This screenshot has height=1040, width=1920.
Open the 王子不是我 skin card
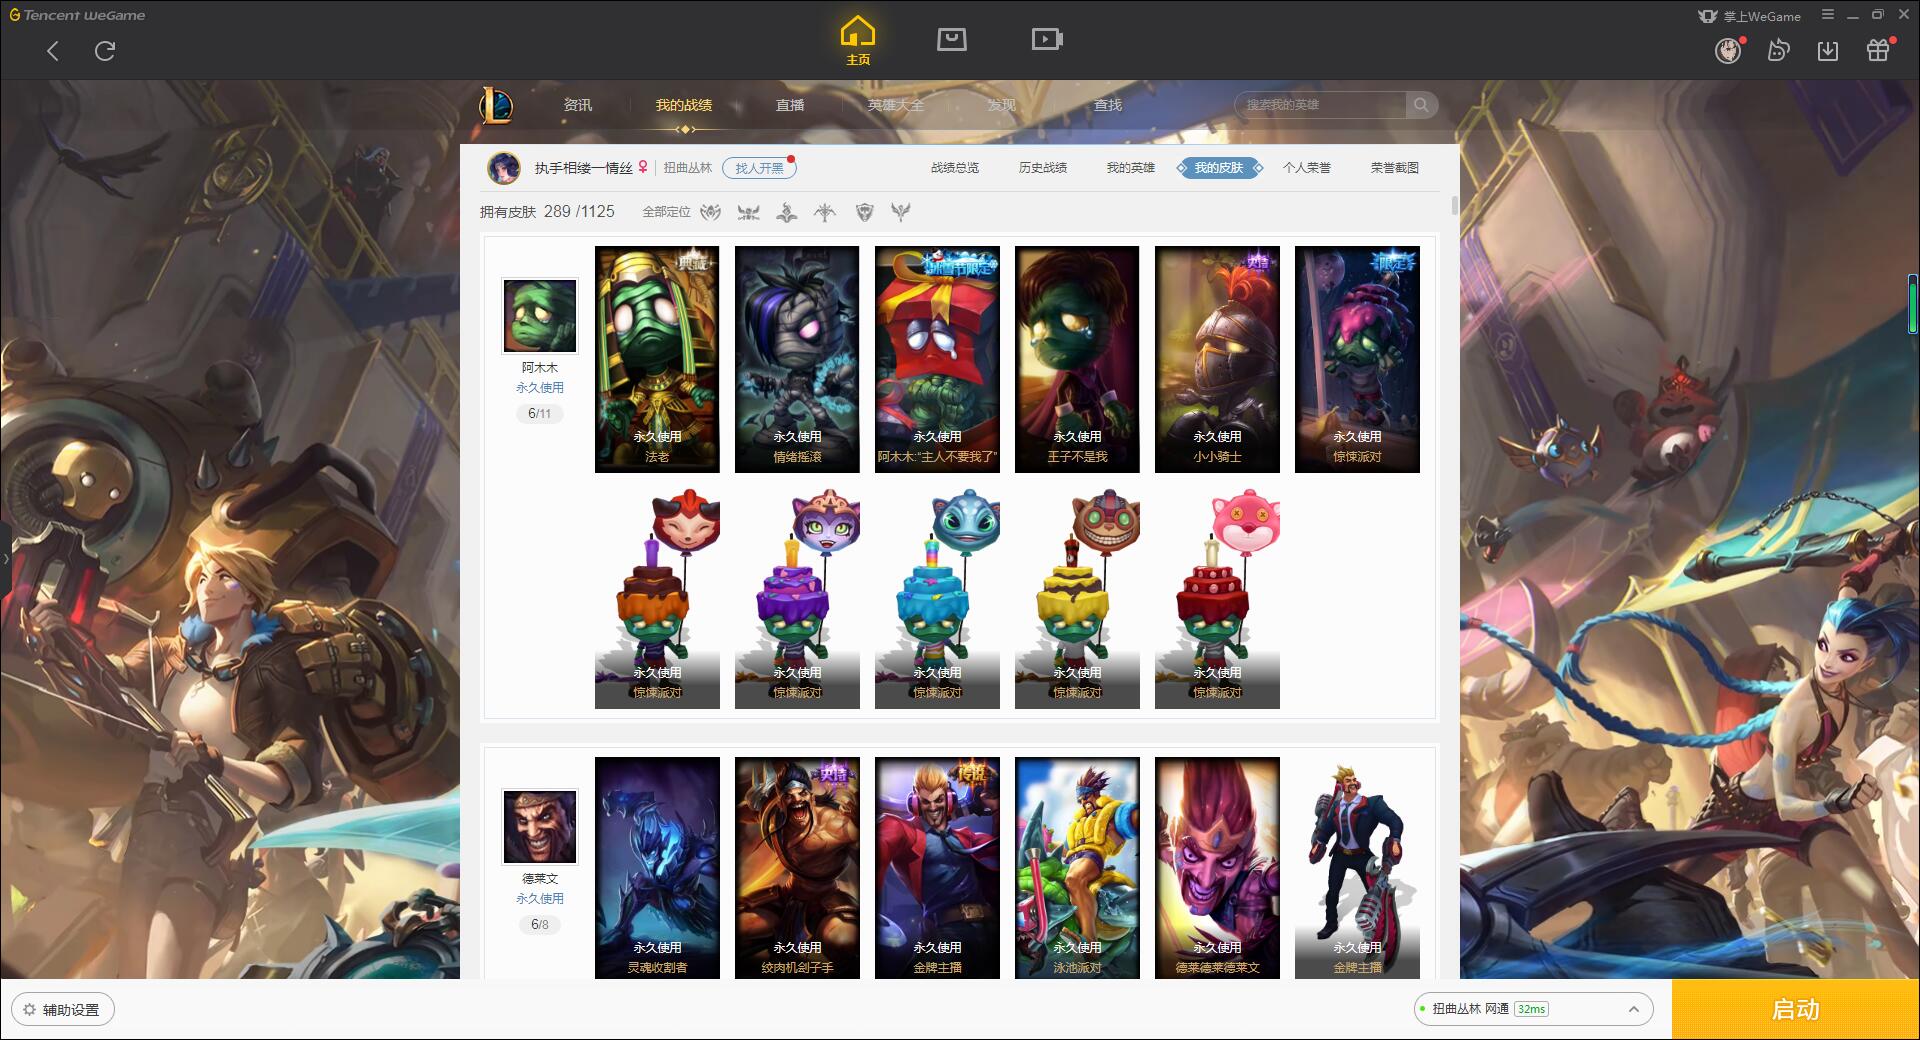pos(1077,359)
